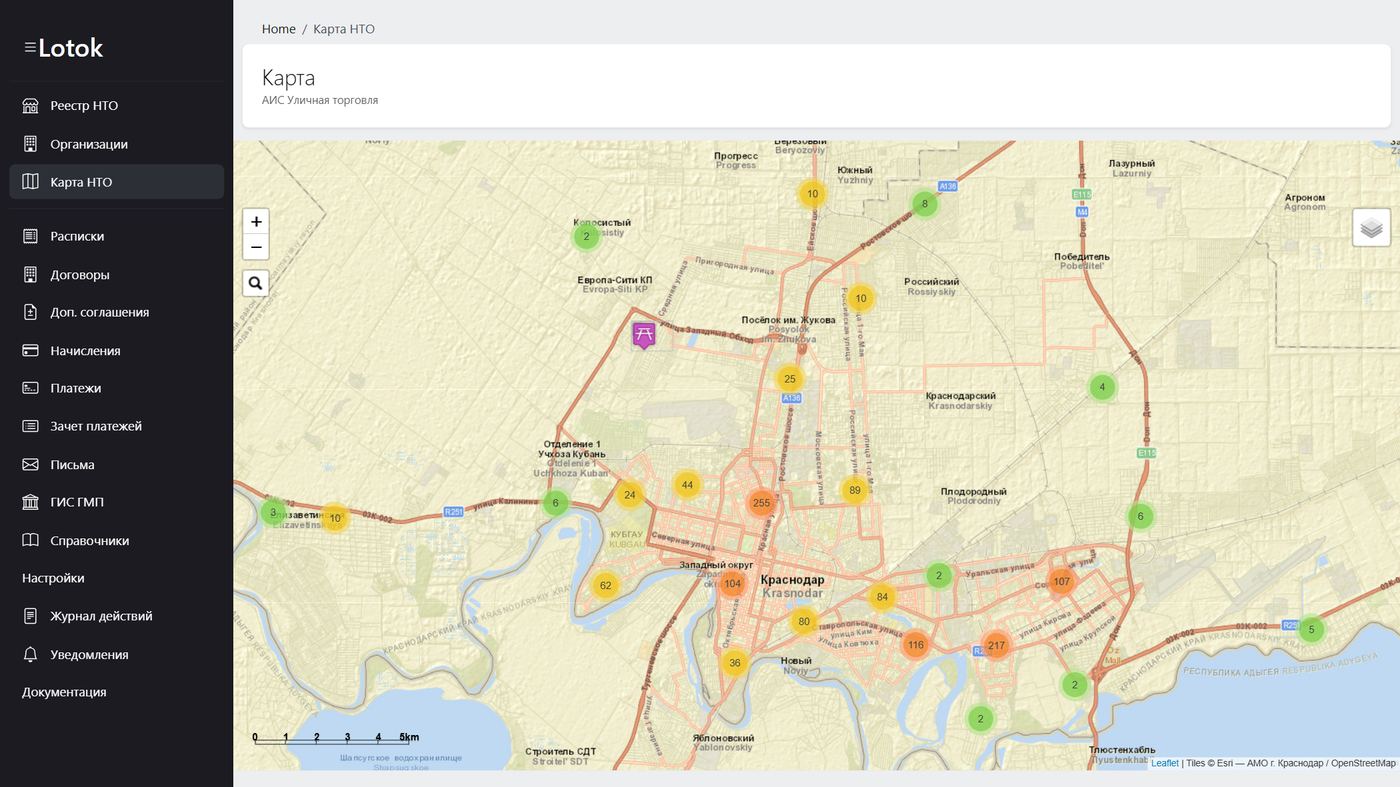Click the purple stall marker on map

point(644,334)
